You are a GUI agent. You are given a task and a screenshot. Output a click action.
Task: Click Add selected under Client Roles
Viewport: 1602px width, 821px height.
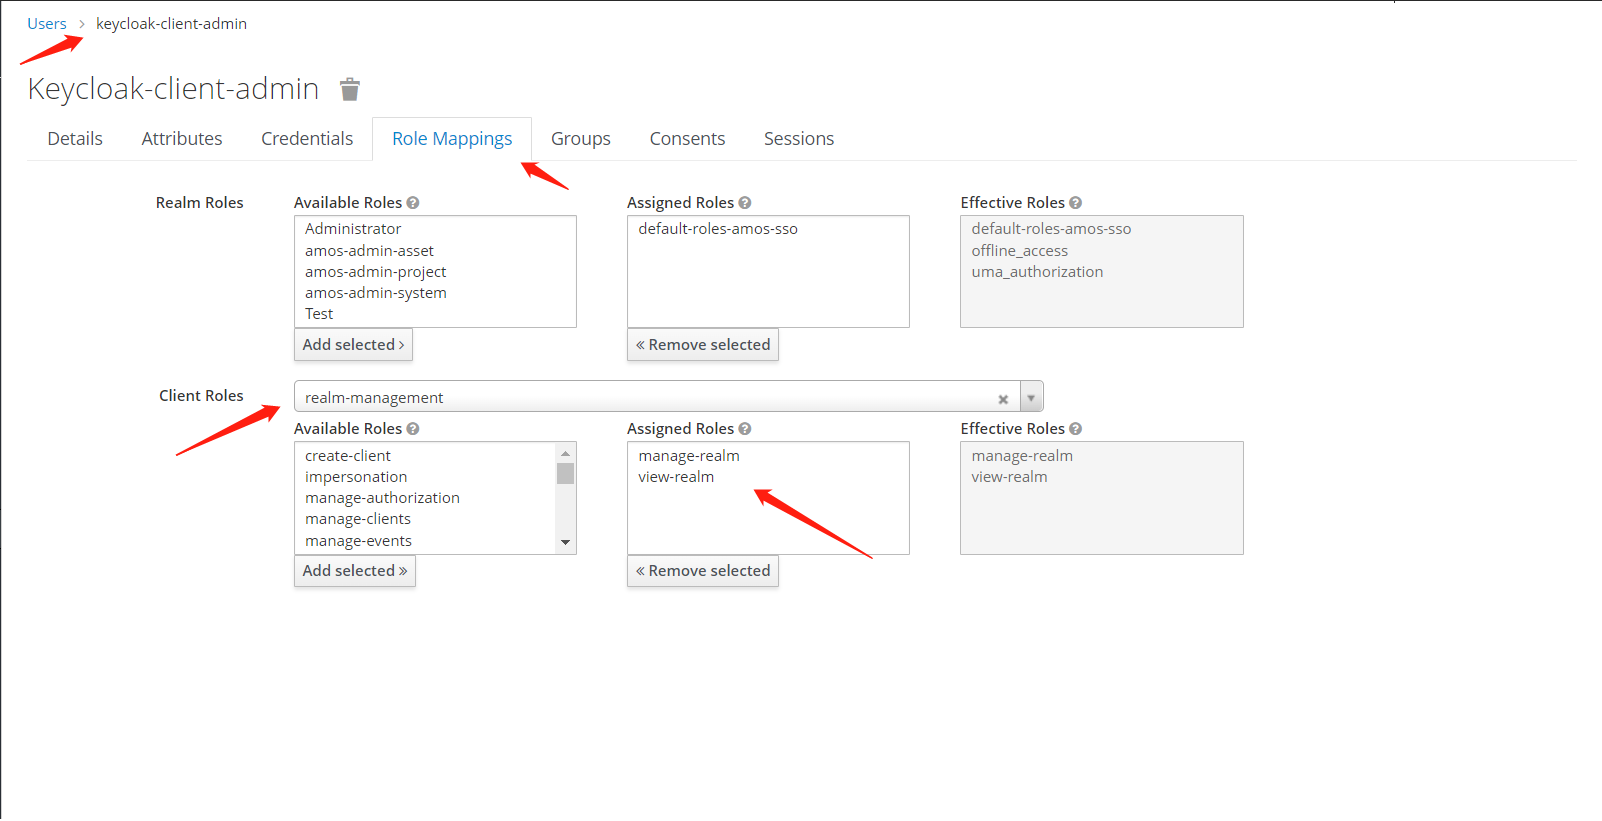click(x=355, y=571)
